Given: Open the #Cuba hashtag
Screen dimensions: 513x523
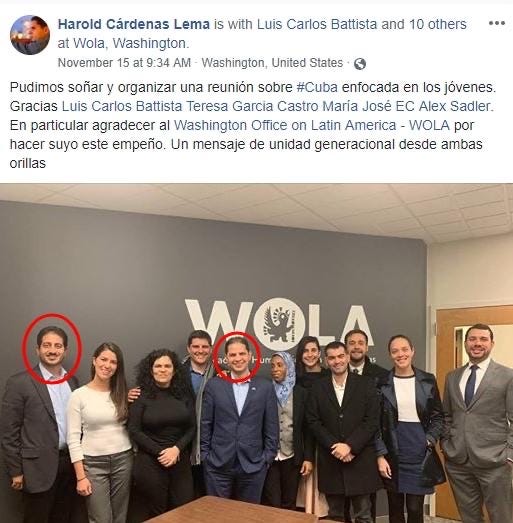Looking at the screenshot, I should click(317, 87).
